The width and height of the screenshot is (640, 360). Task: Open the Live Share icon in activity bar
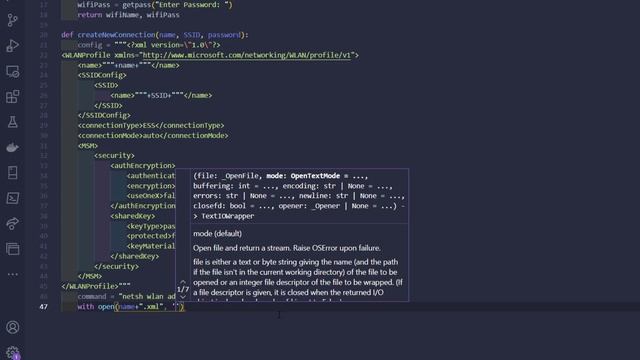coord(12,224)
